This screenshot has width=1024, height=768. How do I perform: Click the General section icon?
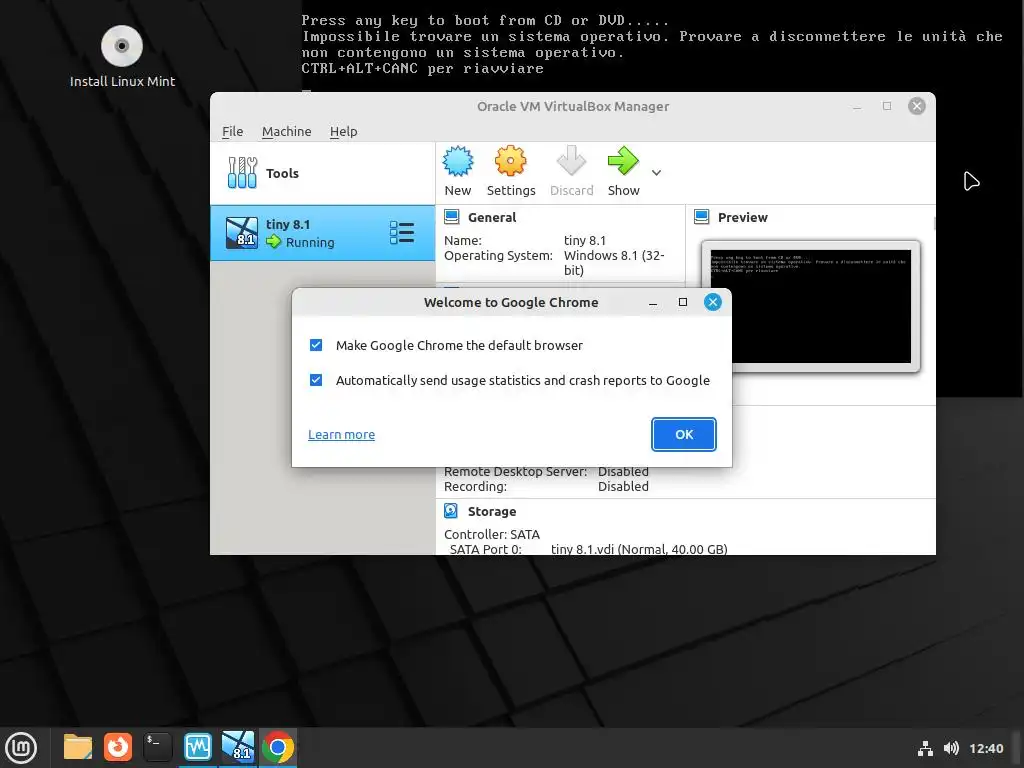click(x=451, y=217)
